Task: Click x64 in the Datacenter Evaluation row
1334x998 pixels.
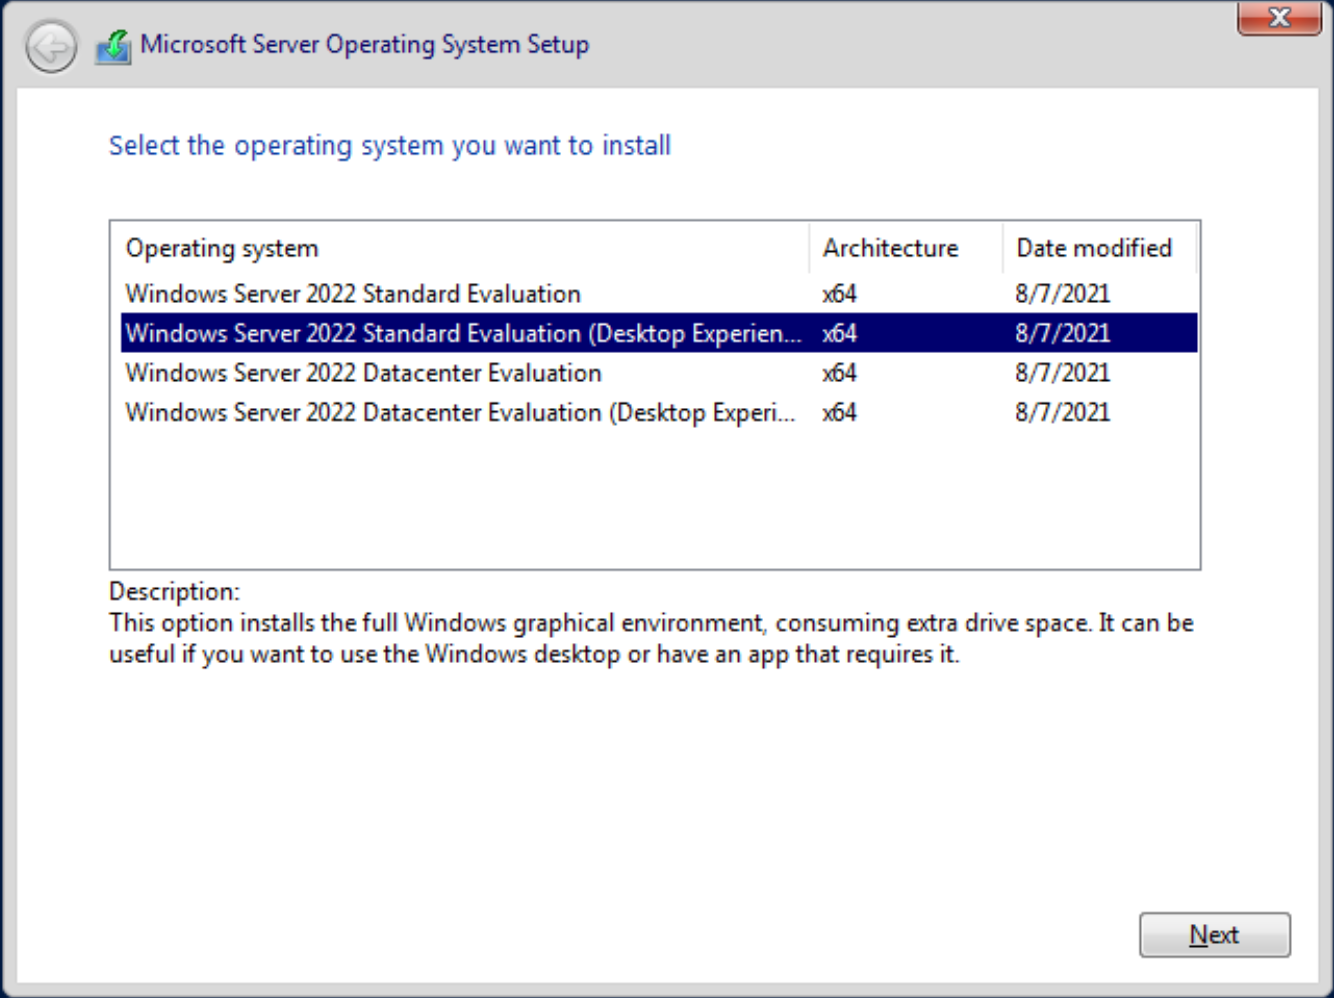Action: [839, 373]
